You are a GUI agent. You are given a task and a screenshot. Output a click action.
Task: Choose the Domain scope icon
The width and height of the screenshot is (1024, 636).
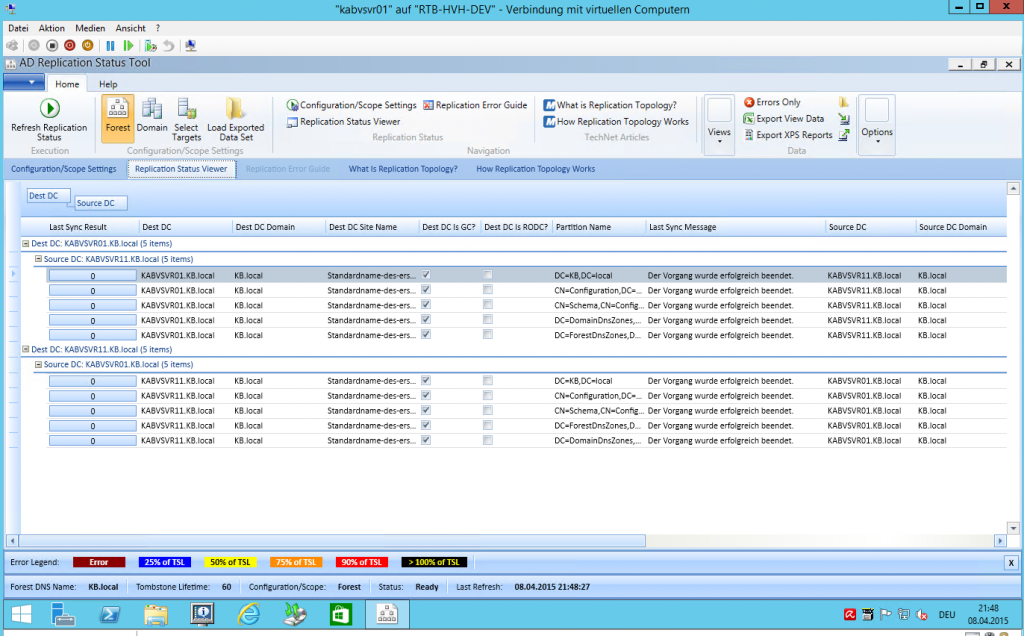(152, 118)
